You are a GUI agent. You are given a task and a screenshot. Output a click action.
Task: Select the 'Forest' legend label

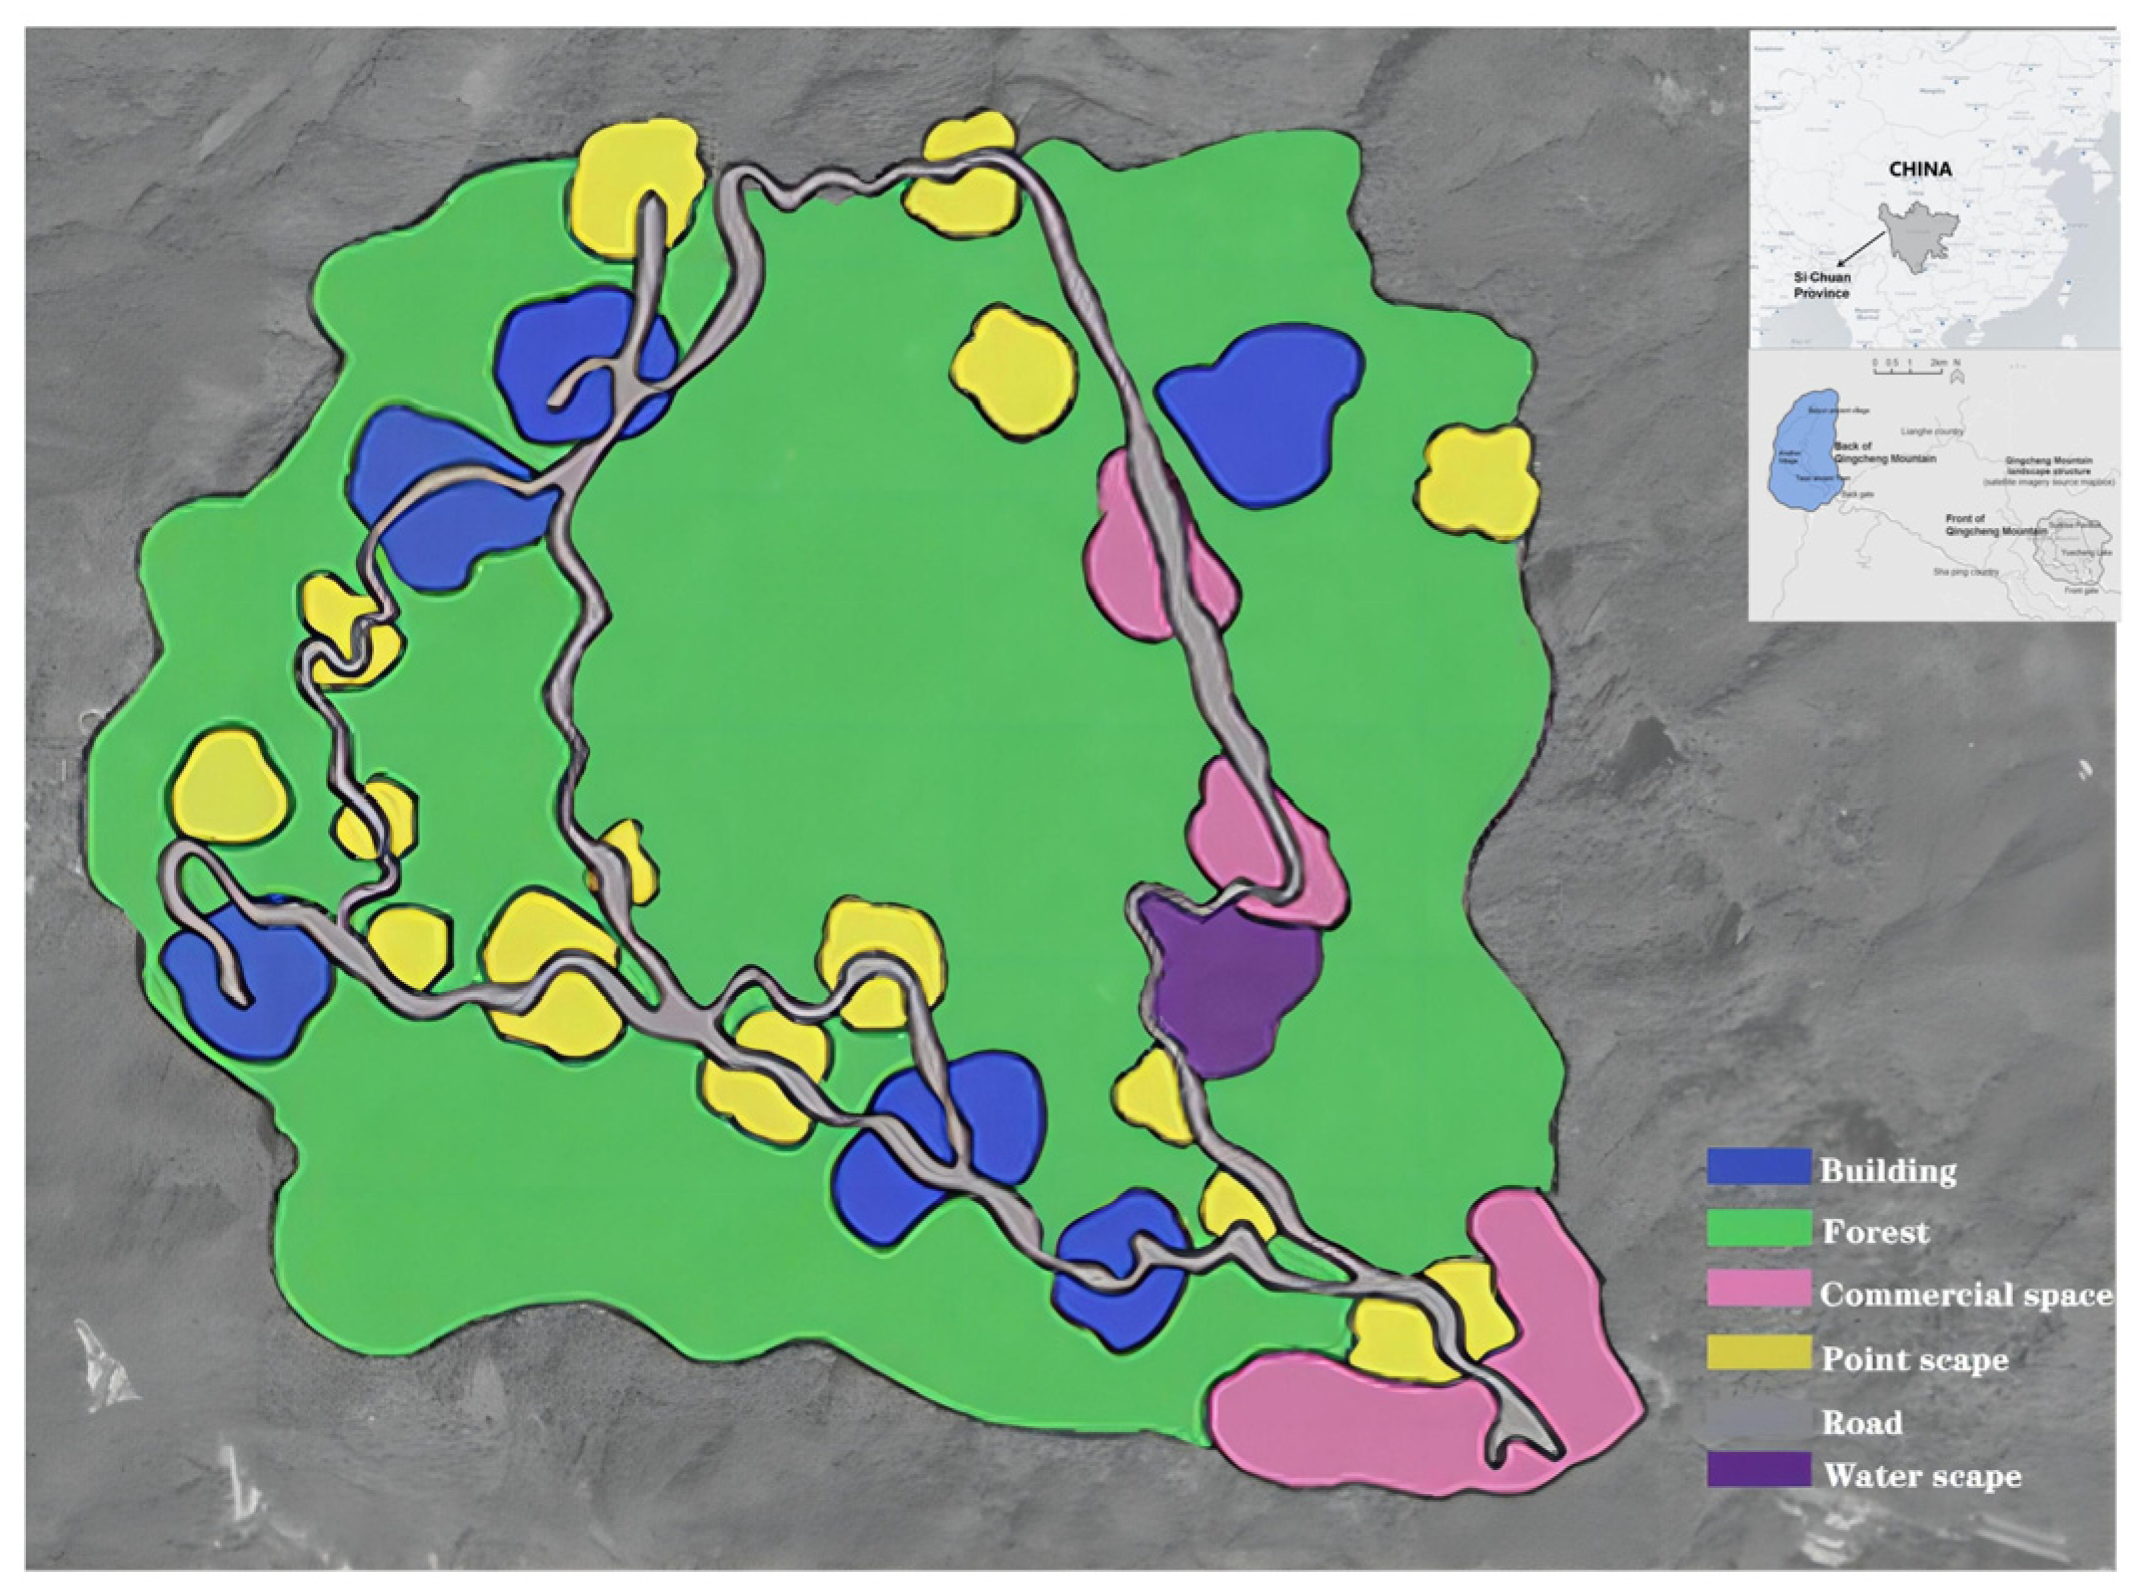(x=1875, y=1231)
